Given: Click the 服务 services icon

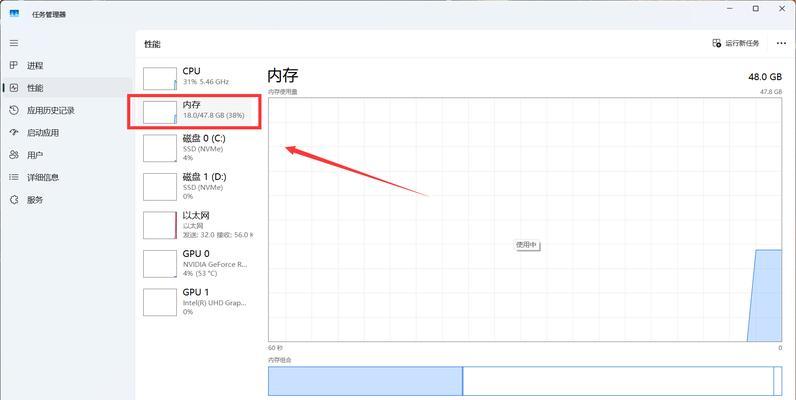Looking at the screenshot, I should click(14, 199).
